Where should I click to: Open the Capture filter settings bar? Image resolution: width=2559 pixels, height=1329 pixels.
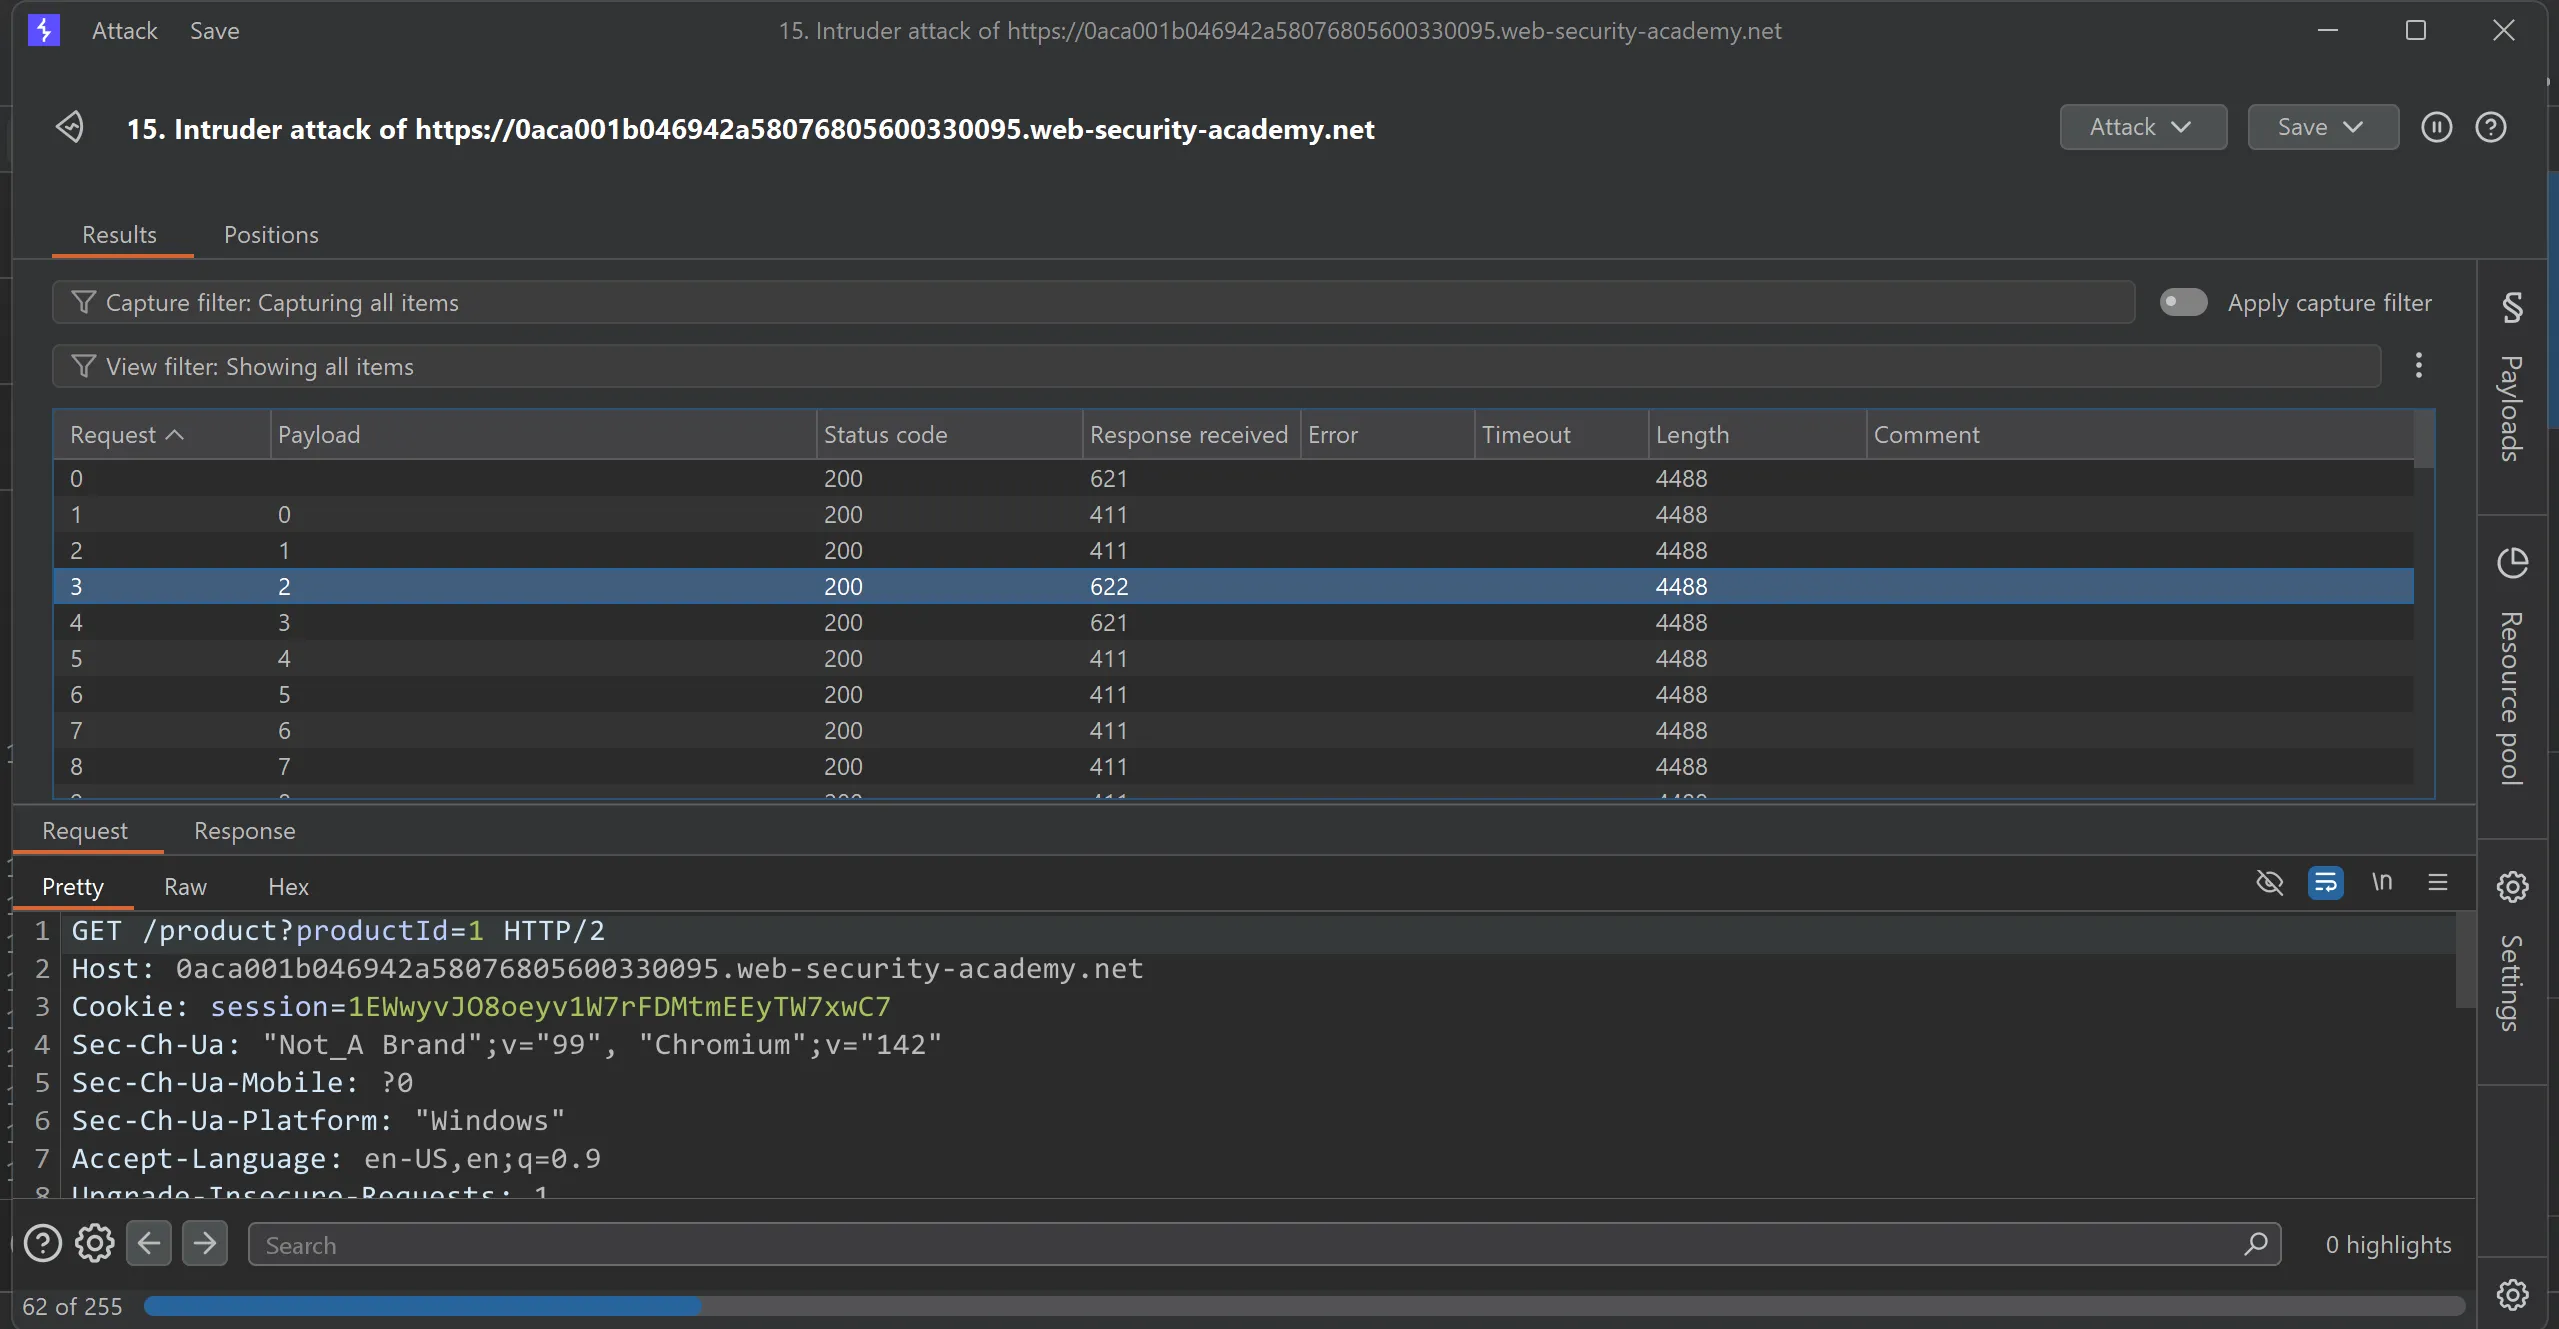1092,302
